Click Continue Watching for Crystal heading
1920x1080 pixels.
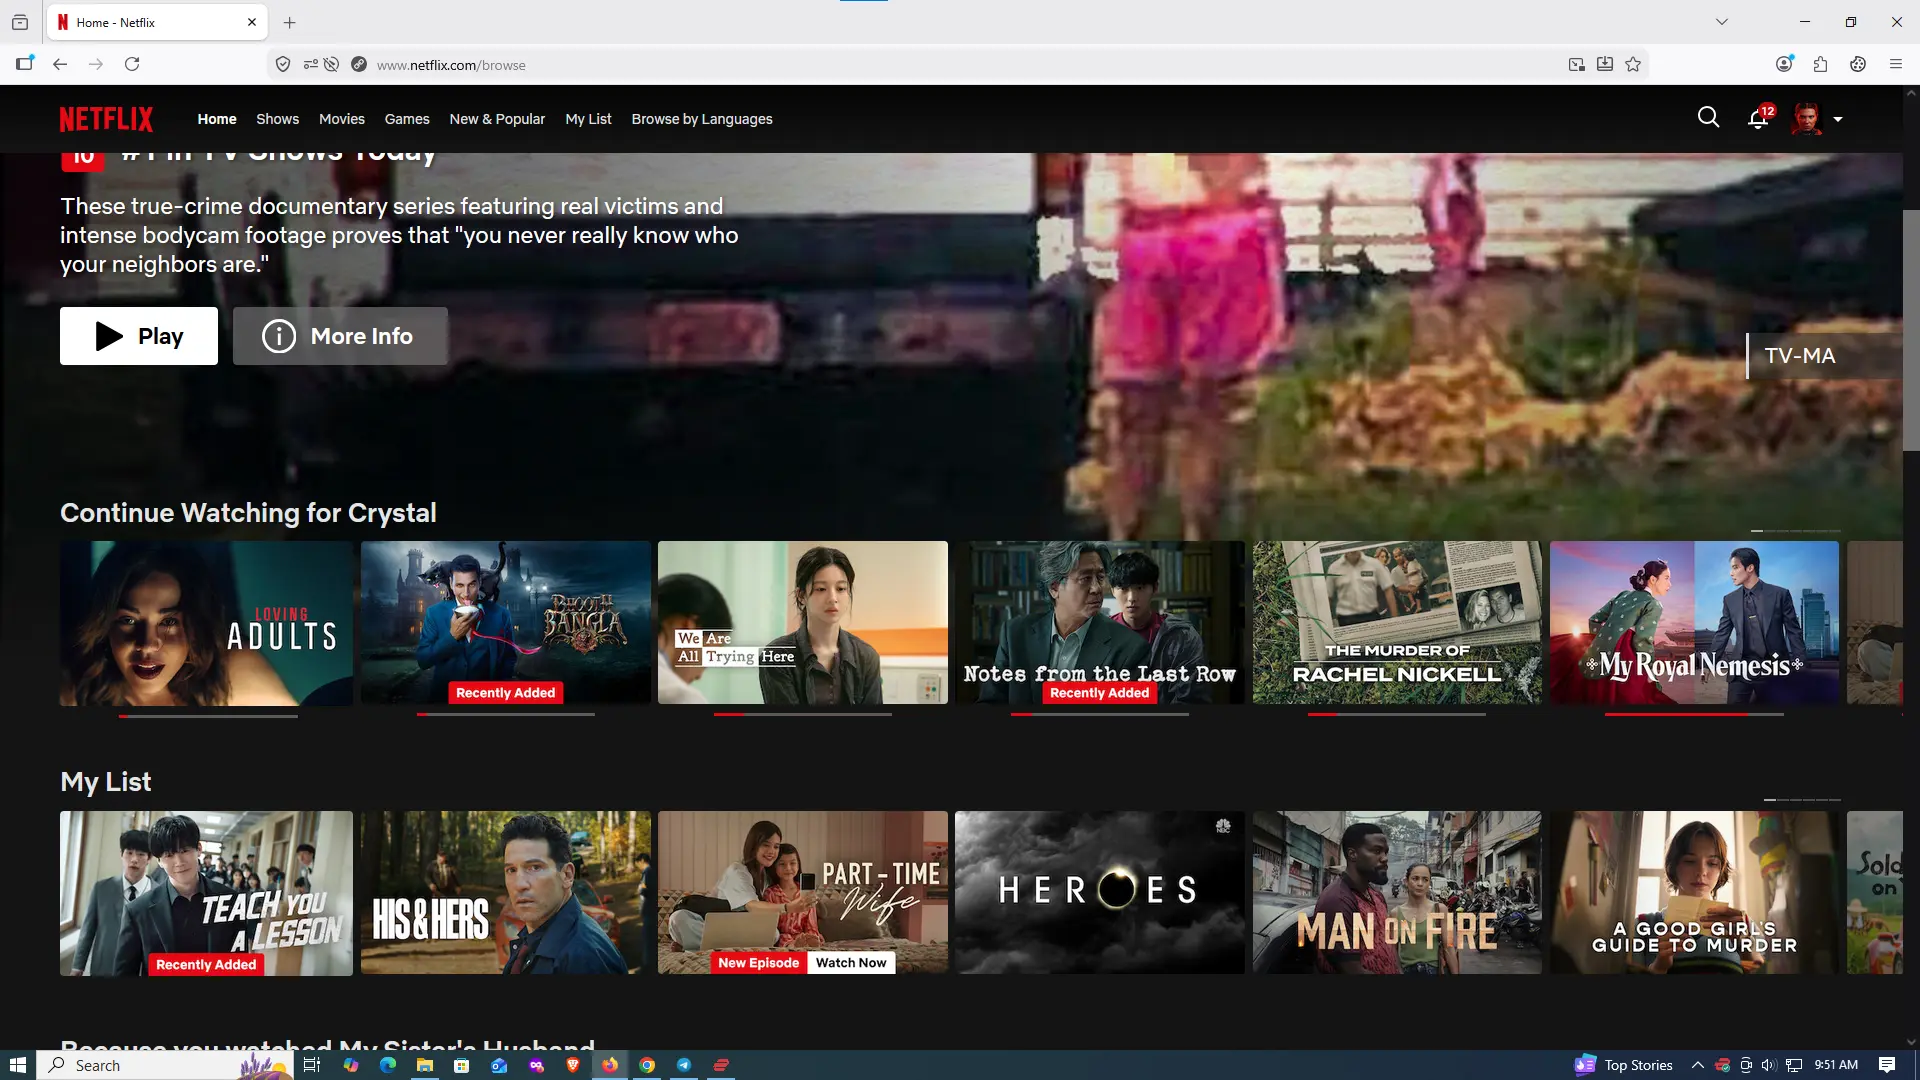(248, 513)
